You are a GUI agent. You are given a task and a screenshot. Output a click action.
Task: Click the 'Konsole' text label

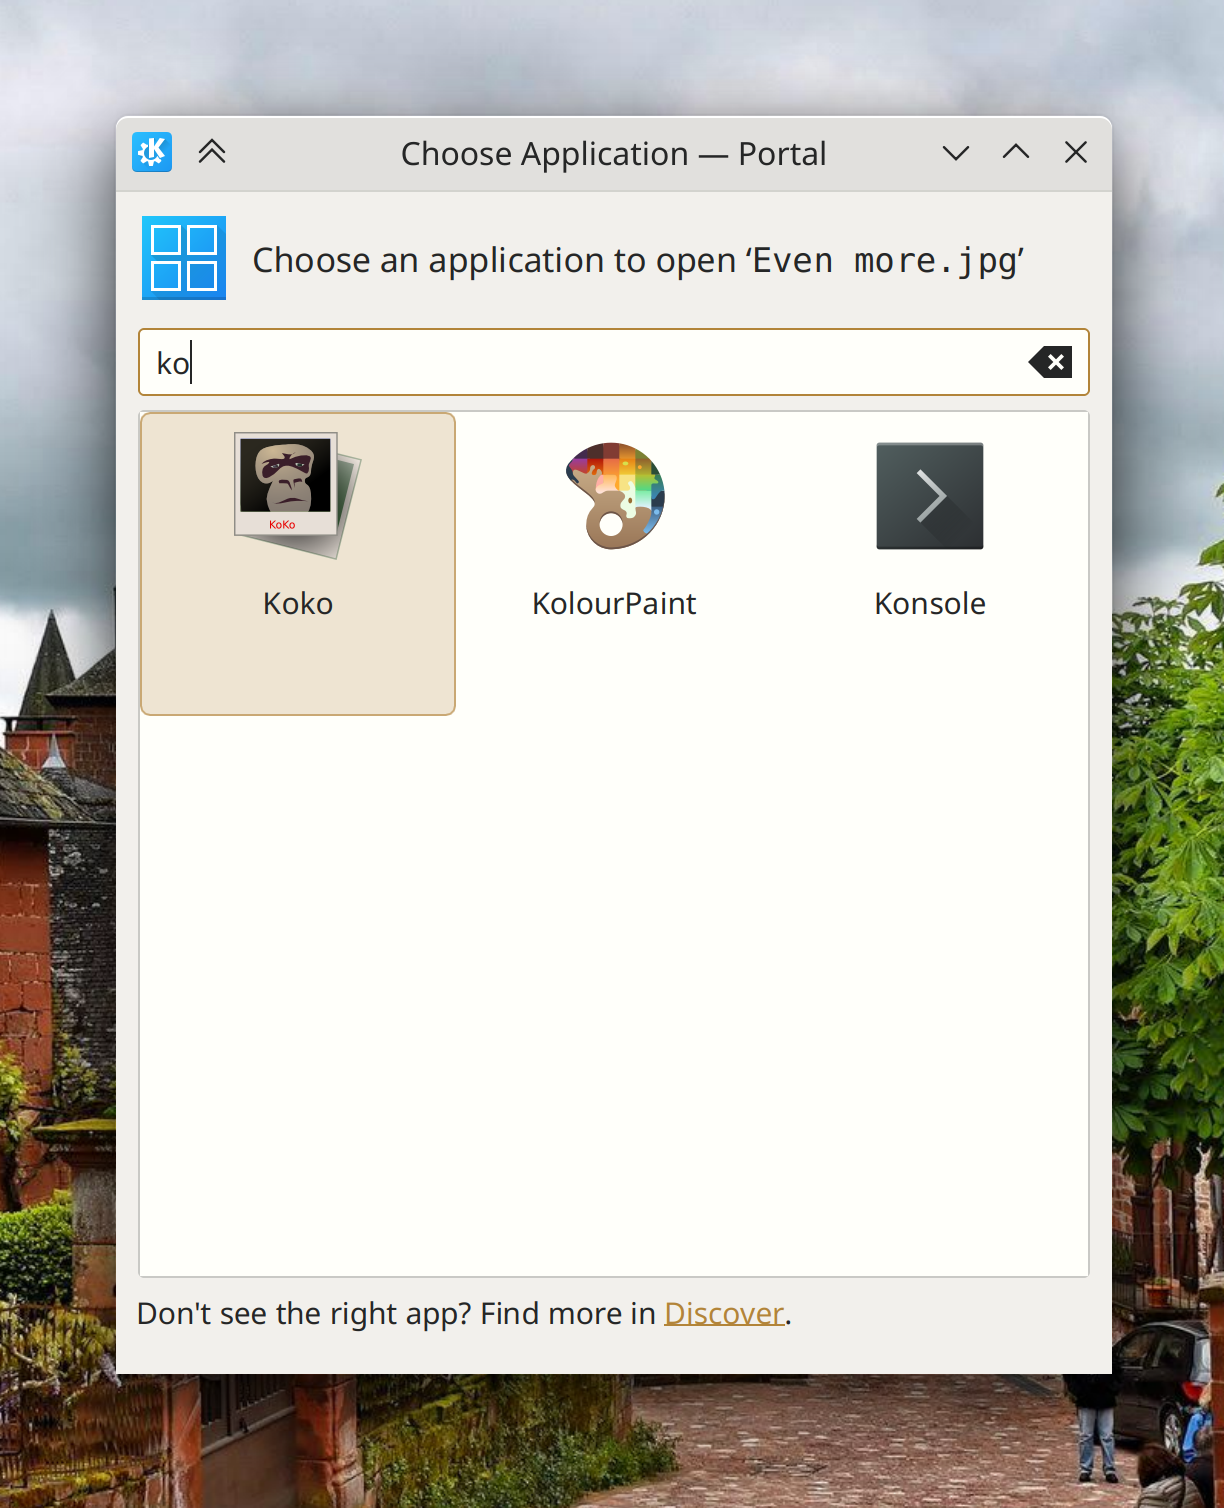[930, 604]
